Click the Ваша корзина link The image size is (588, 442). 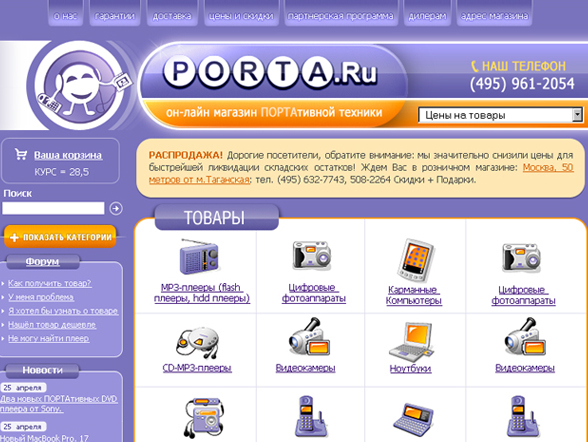click(68, 155)
